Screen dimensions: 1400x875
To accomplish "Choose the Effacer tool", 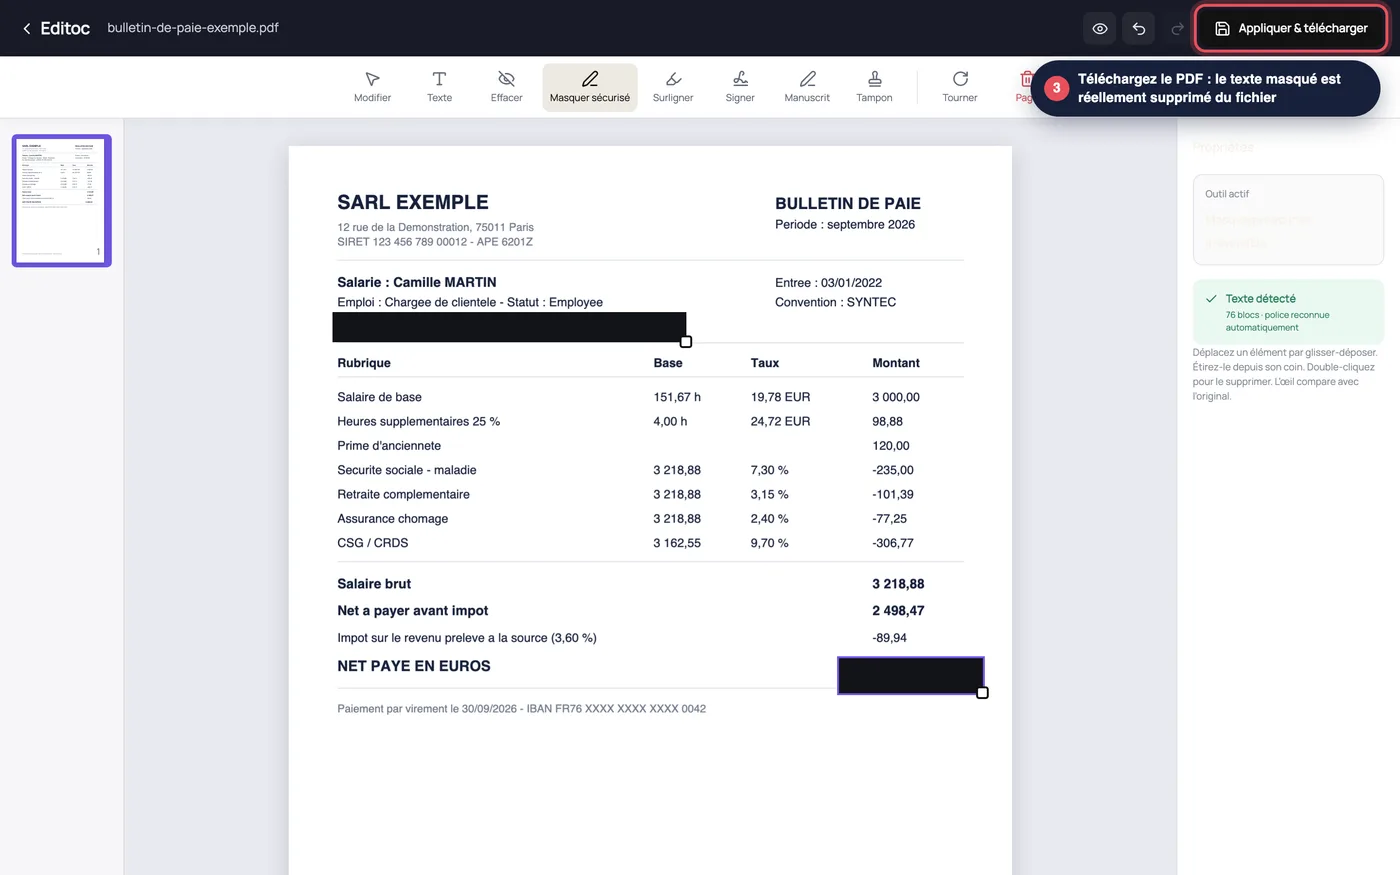I will click(x=506, y=87).
